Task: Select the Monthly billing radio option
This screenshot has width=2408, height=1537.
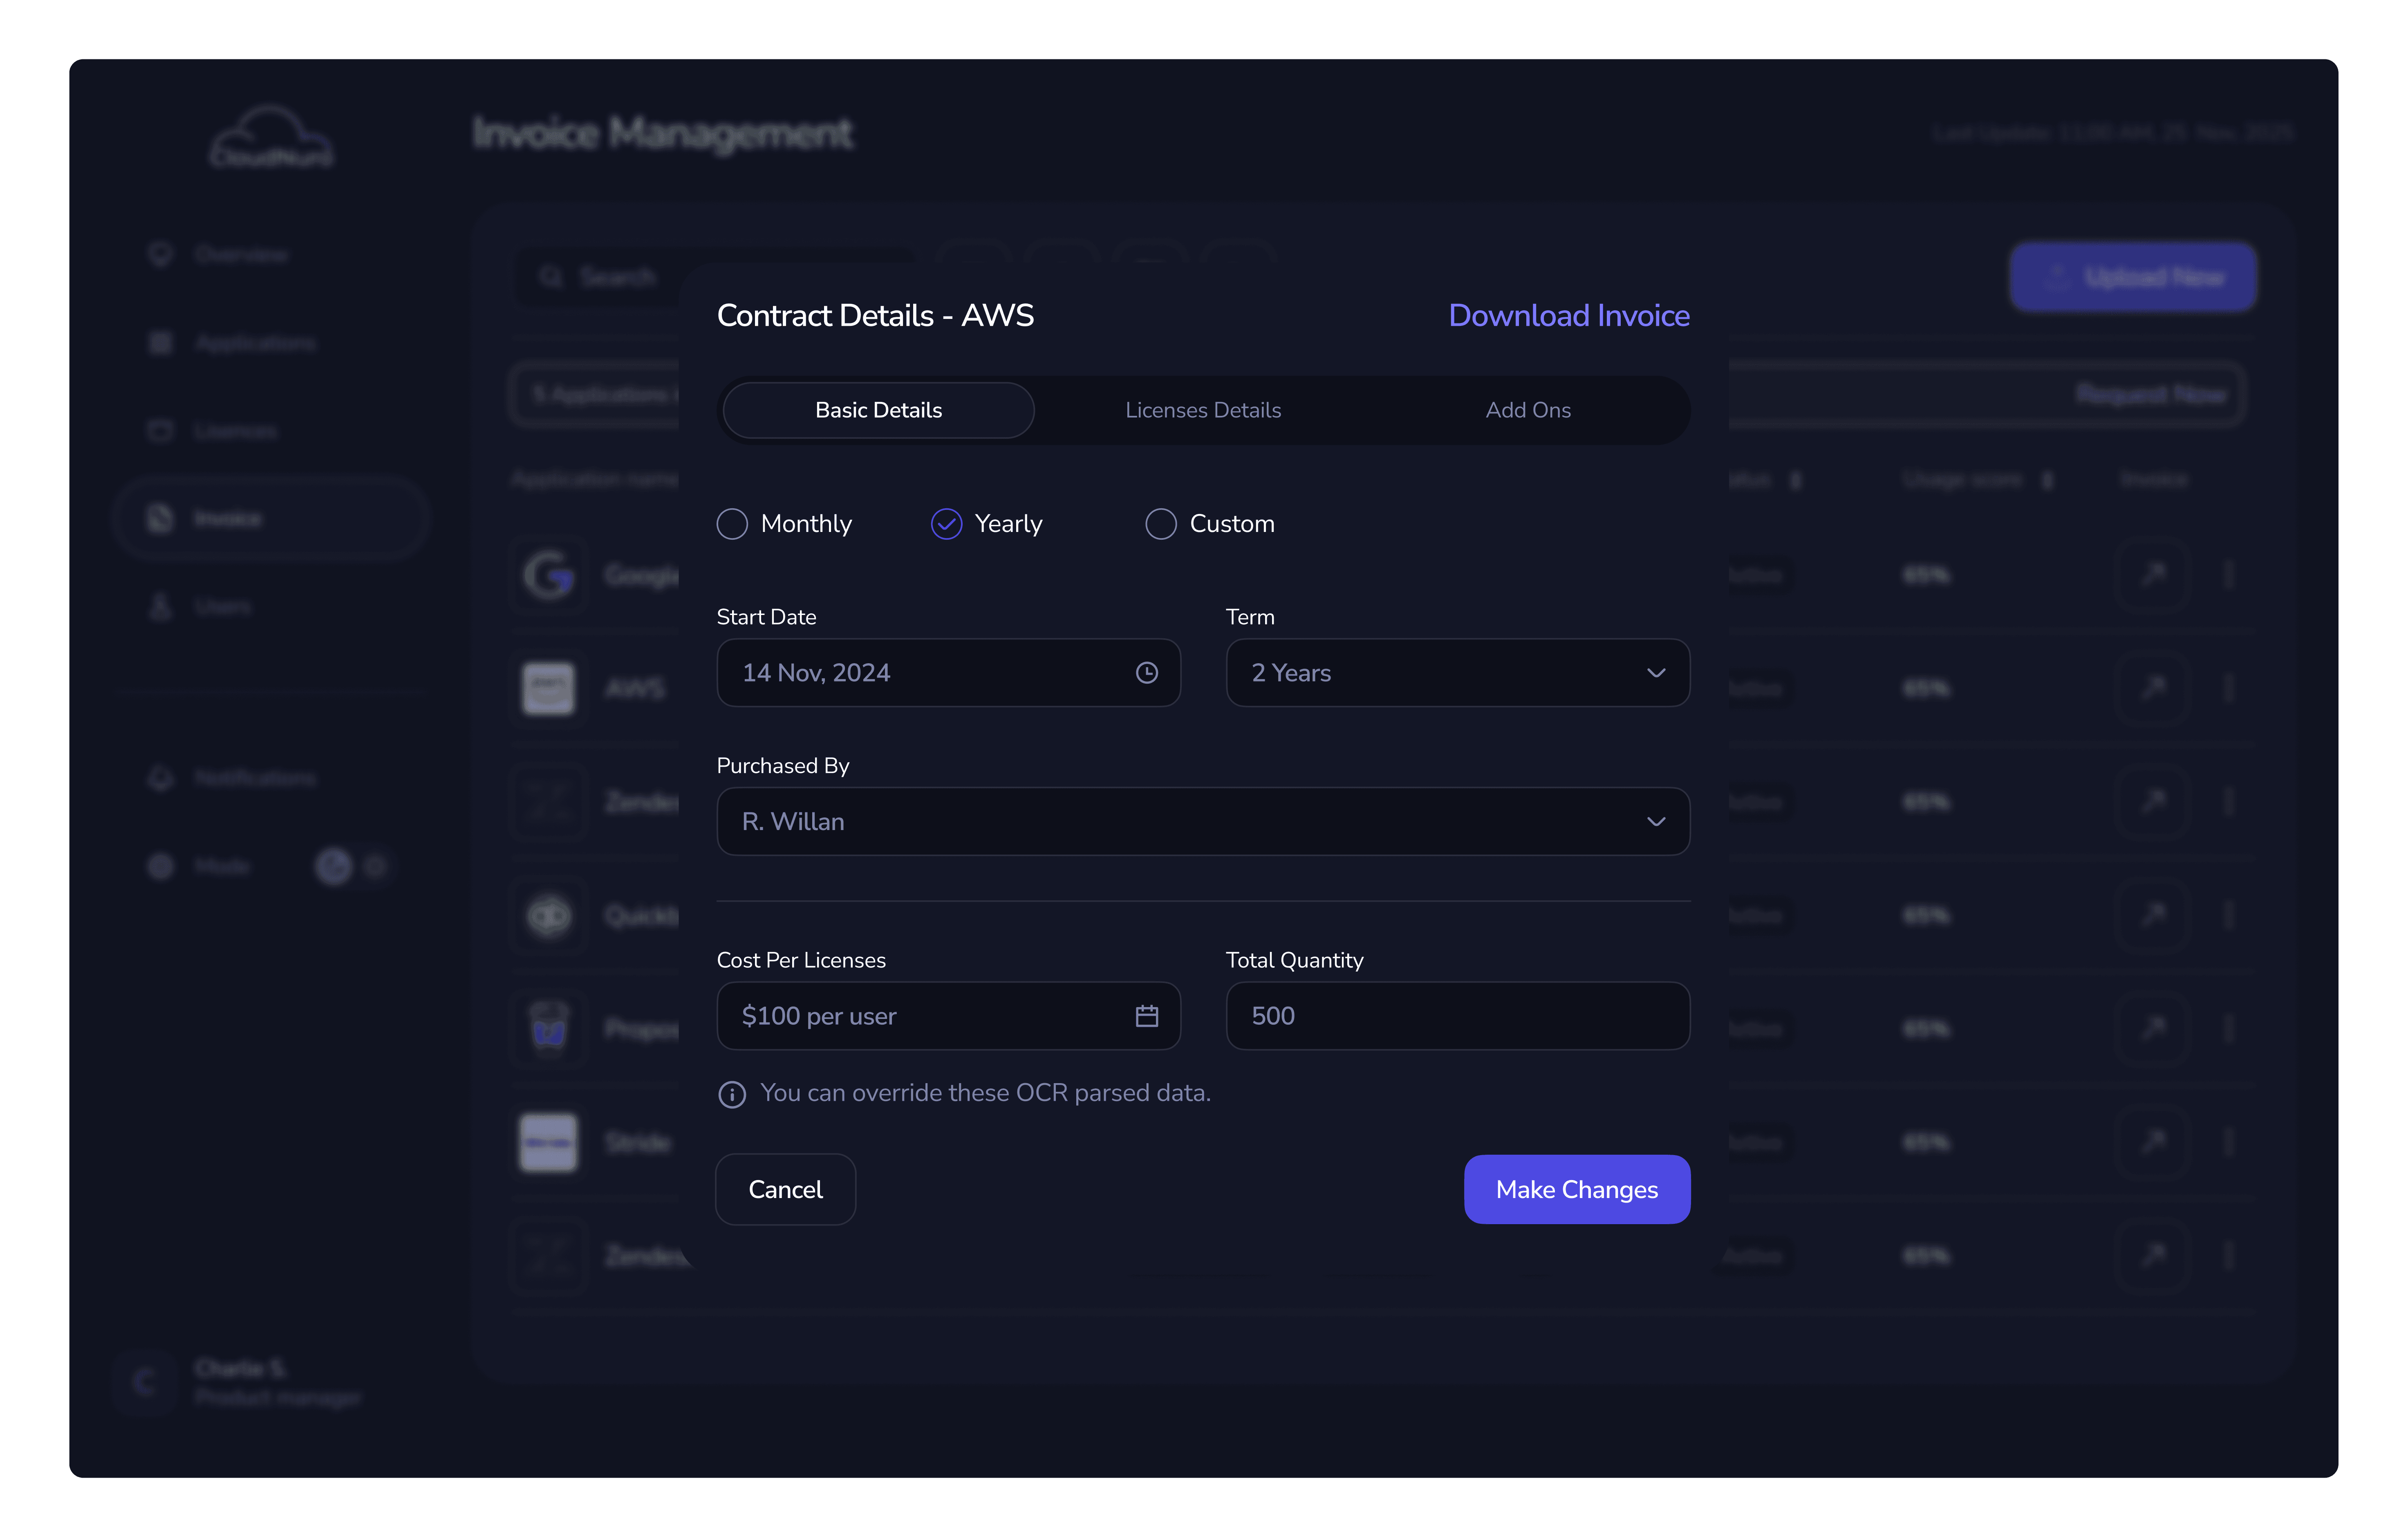Action: [732, 524]
